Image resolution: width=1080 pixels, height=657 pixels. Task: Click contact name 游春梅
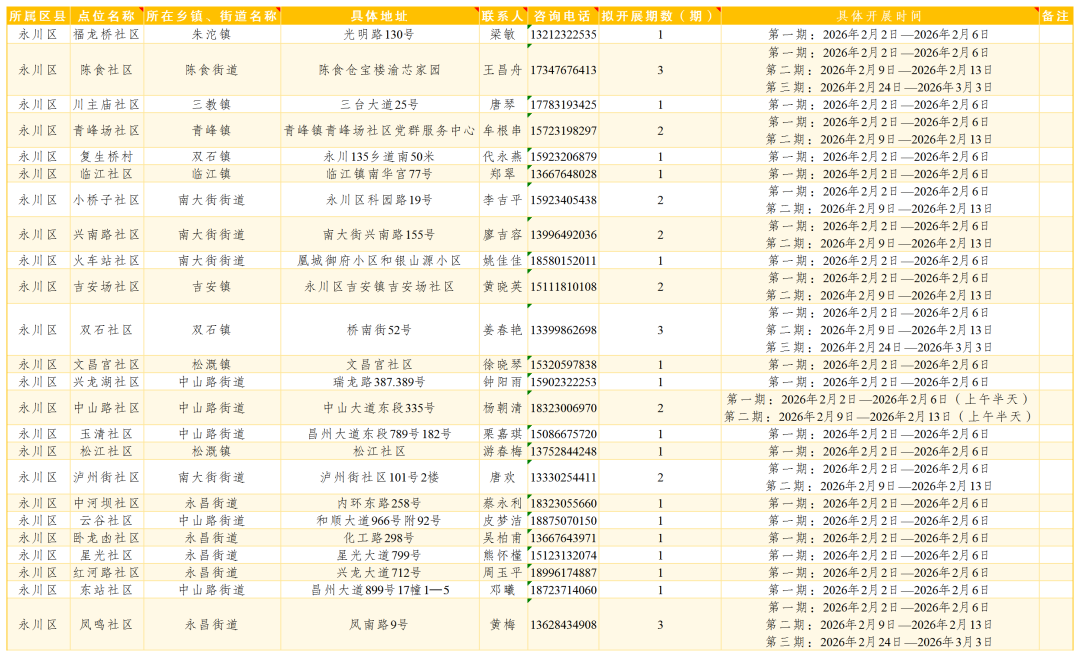pos(503,451)
